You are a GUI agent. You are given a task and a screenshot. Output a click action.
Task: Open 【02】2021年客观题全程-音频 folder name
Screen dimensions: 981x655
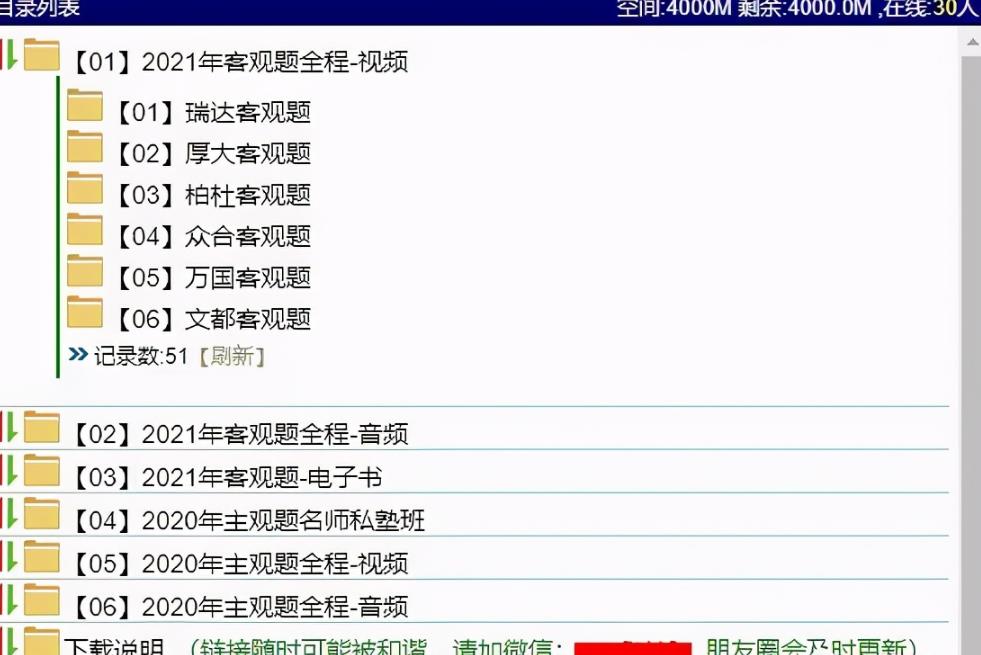240,434
